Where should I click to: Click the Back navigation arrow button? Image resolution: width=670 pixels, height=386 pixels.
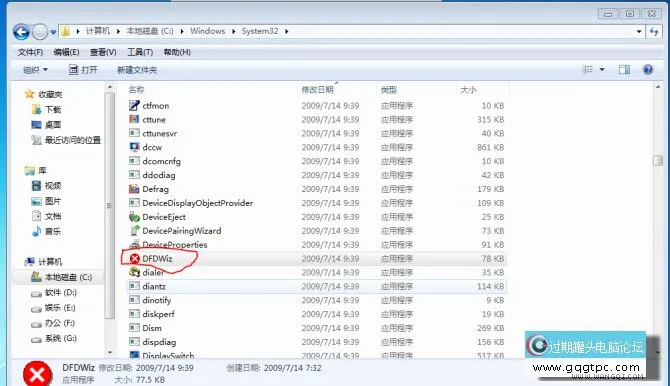(x=21, y=32)
